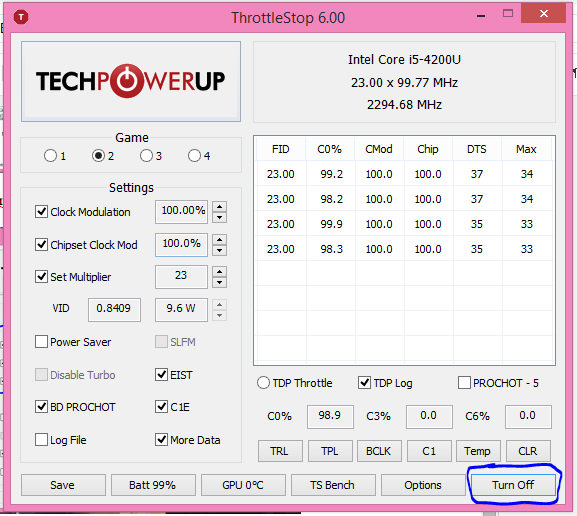Close the ThrottleStop window
577x516 pixels.
(x=544, y=14)
